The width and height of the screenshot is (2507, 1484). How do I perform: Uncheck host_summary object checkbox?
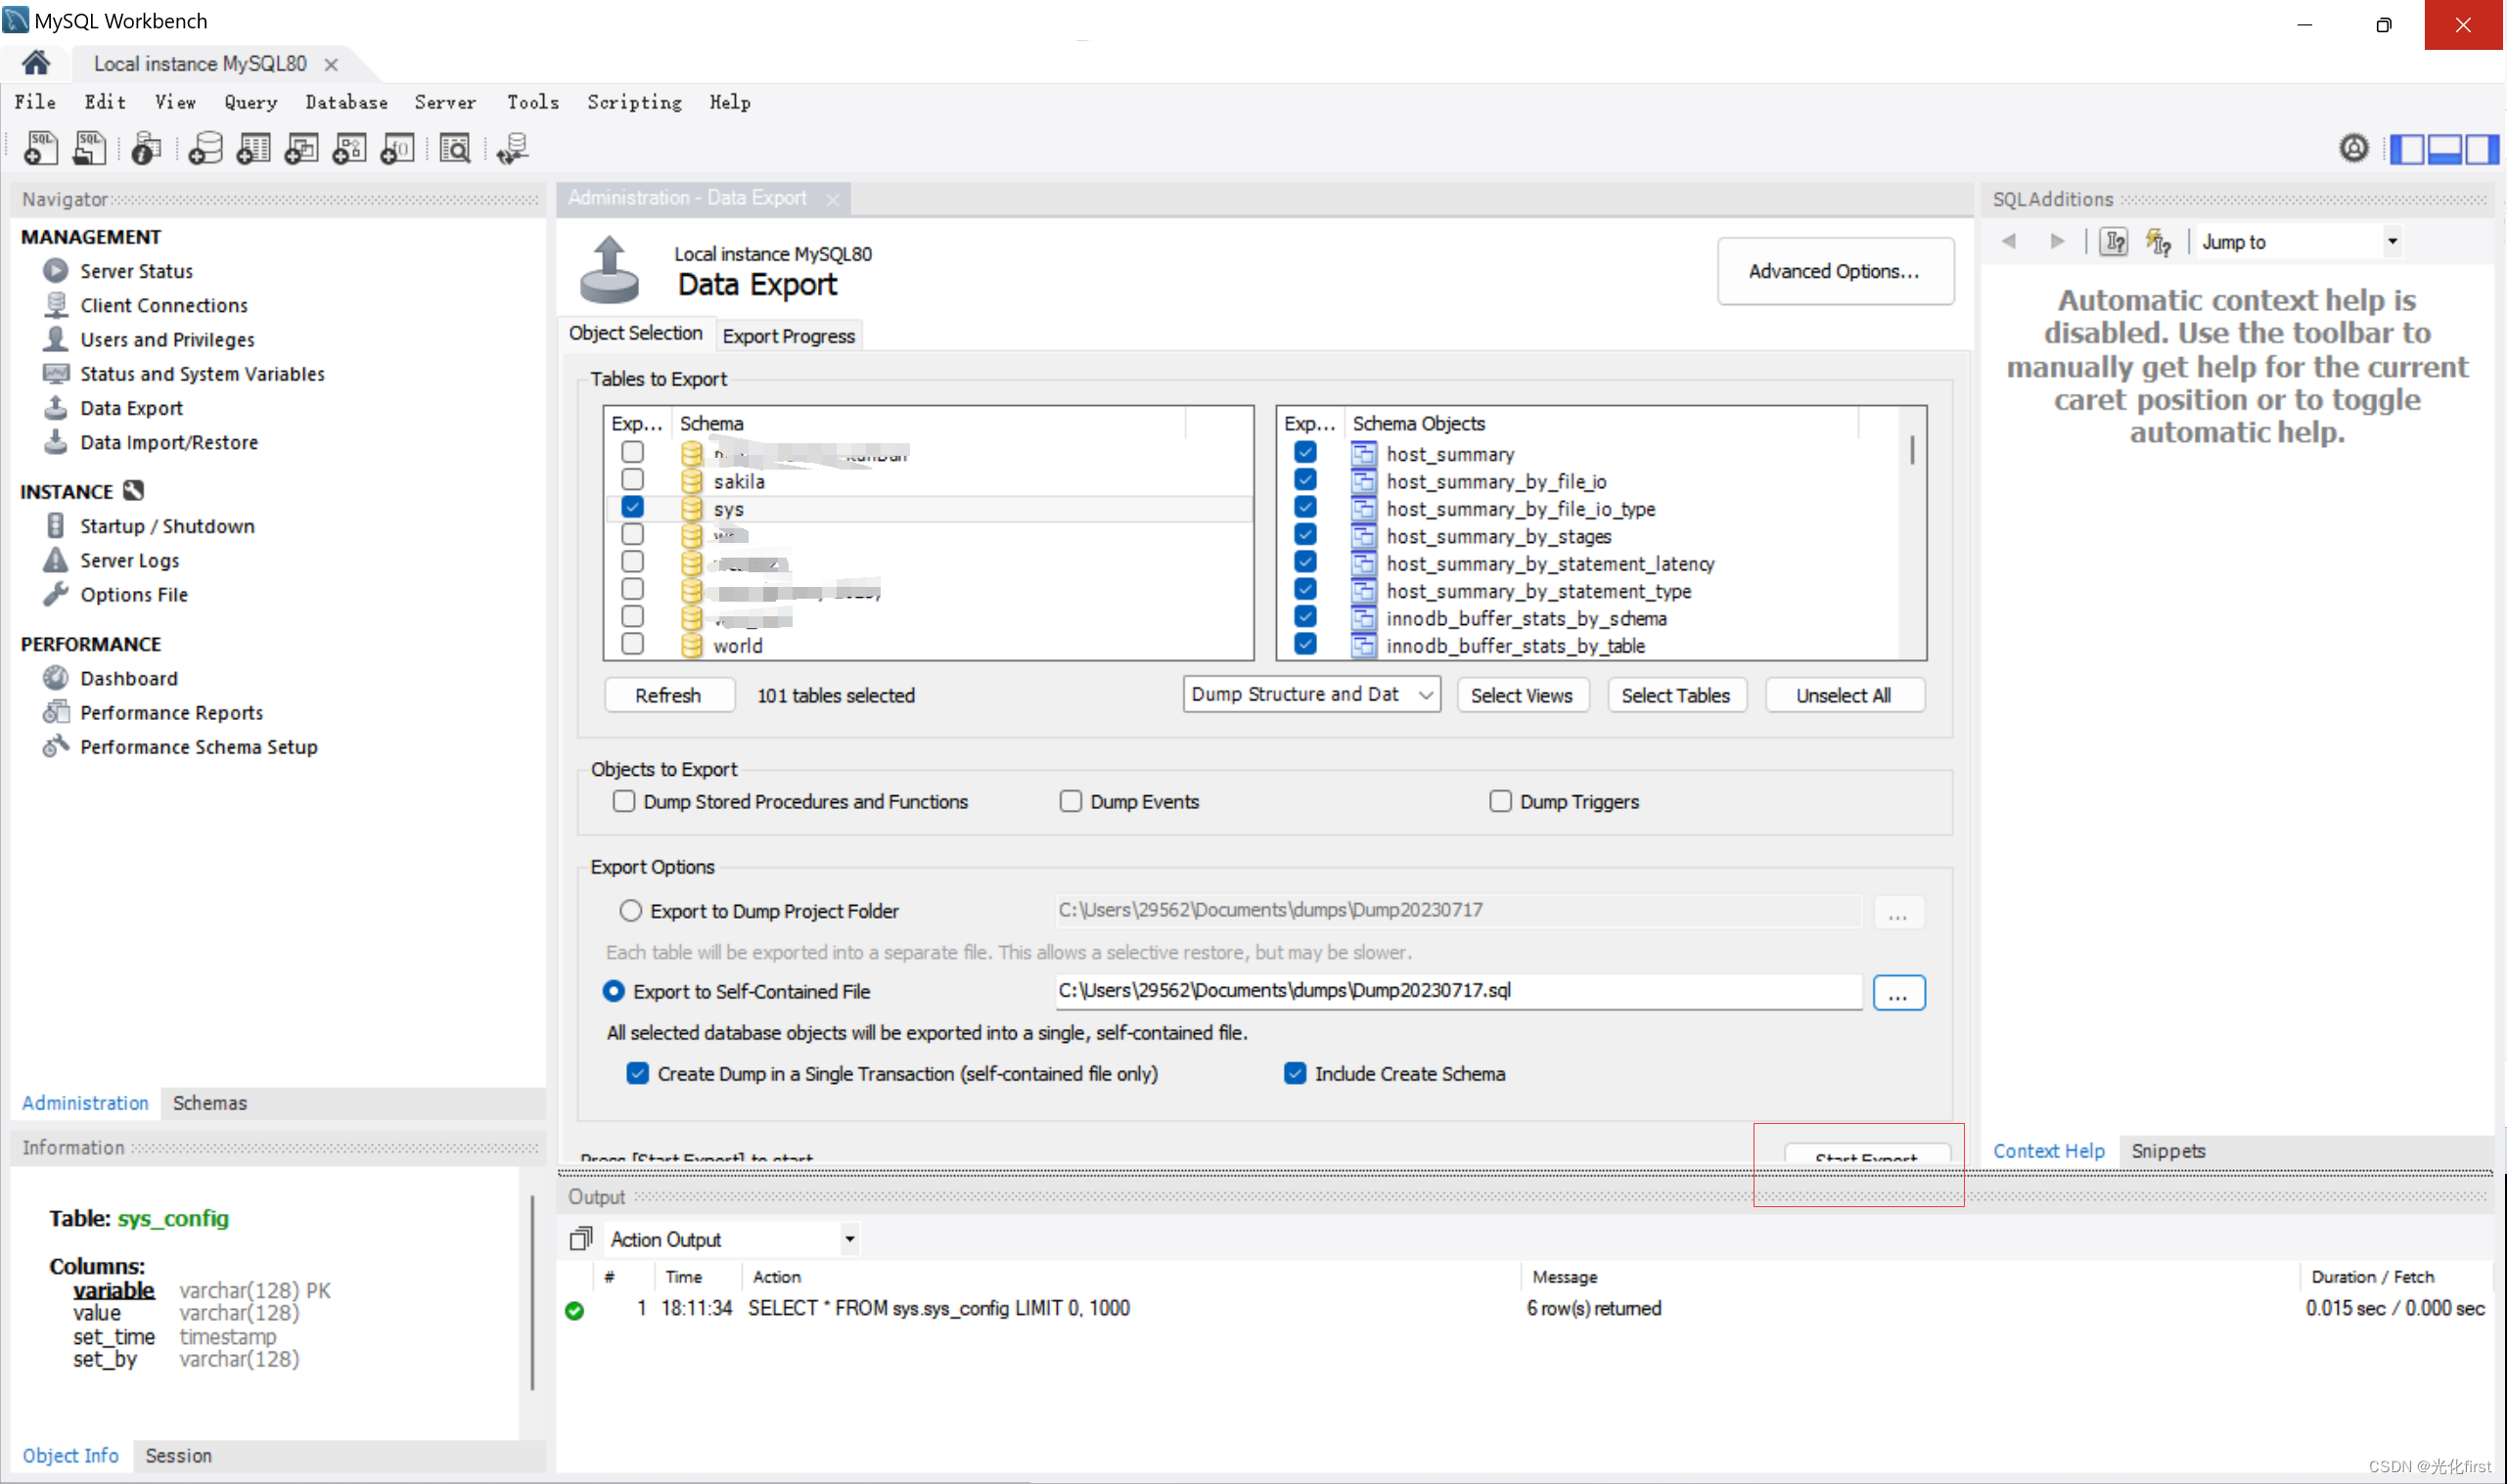point(1305,452)
